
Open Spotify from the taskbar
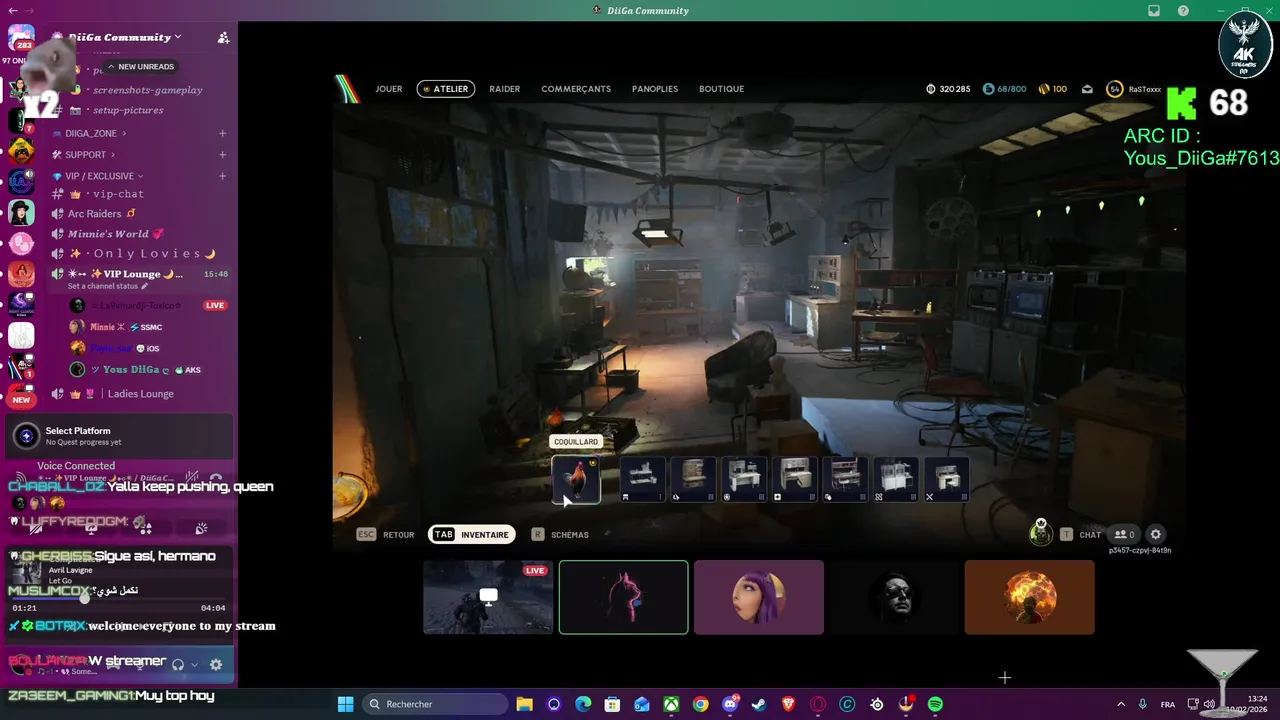[x=935, y=704]
